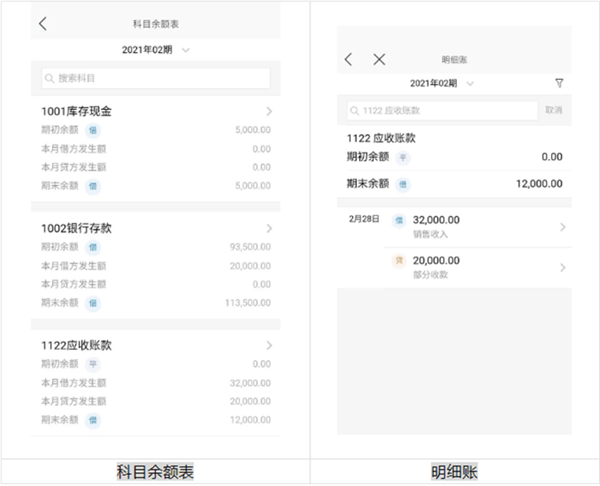Open the filter funnel in 明细账
This screenshot has width=600, height=486.
point(559,83)
